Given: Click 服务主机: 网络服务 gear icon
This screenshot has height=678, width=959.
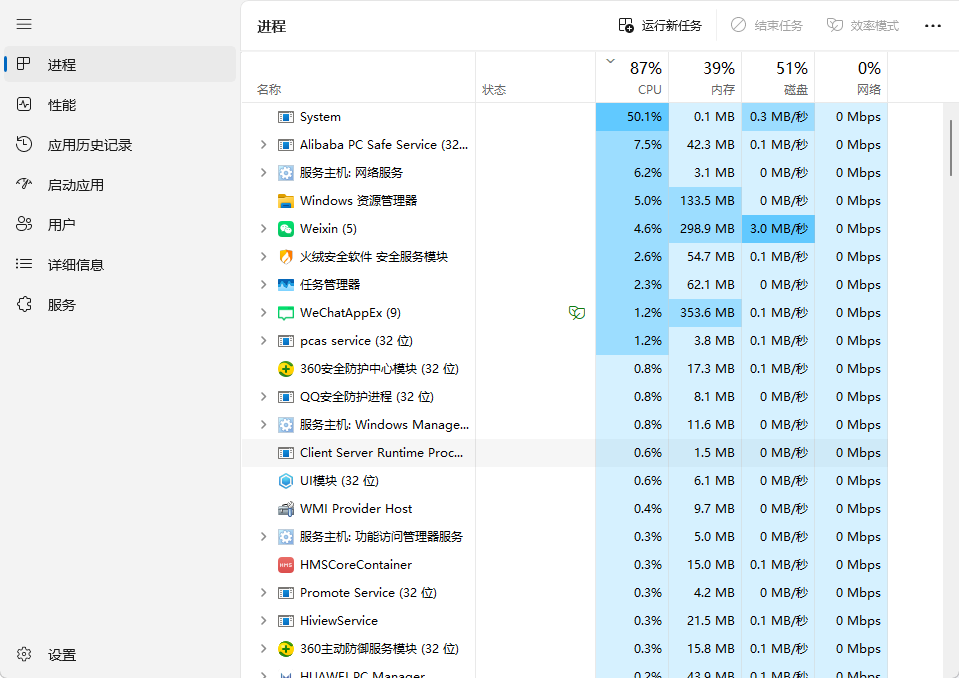Looking at the screenshot, I should 286,173.
